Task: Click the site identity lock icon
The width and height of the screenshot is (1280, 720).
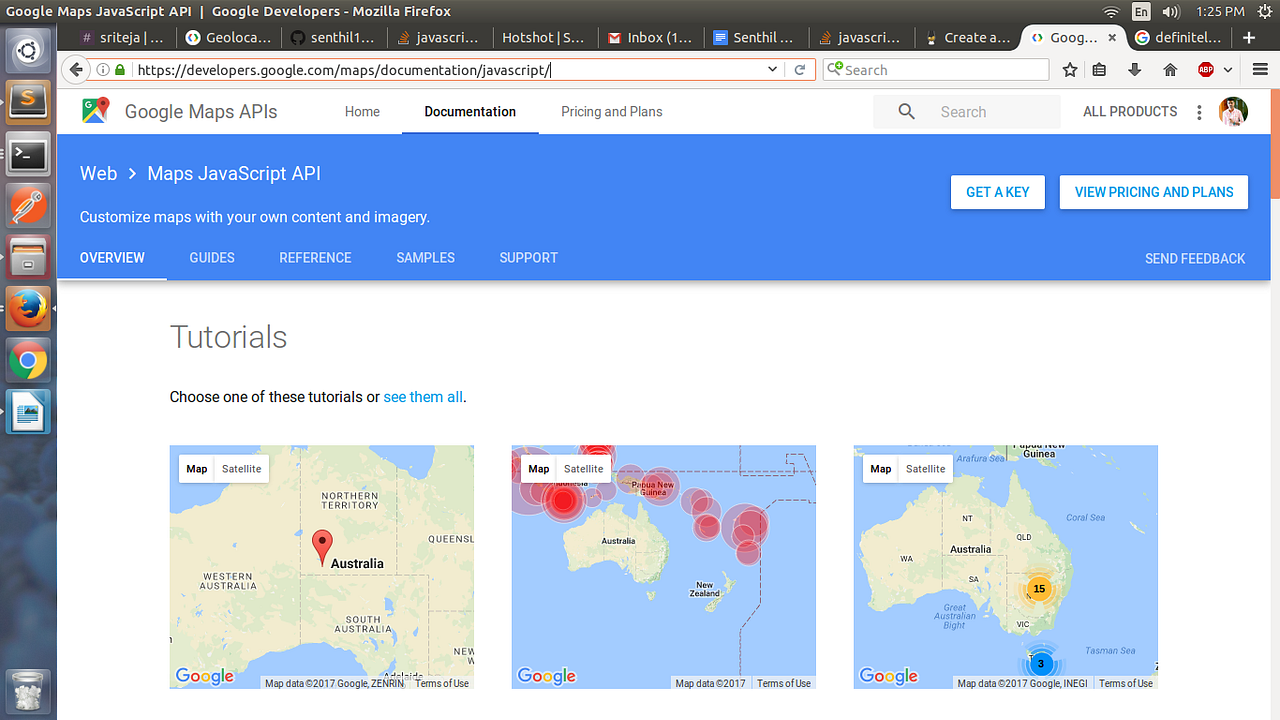Action: pos(121,70)
